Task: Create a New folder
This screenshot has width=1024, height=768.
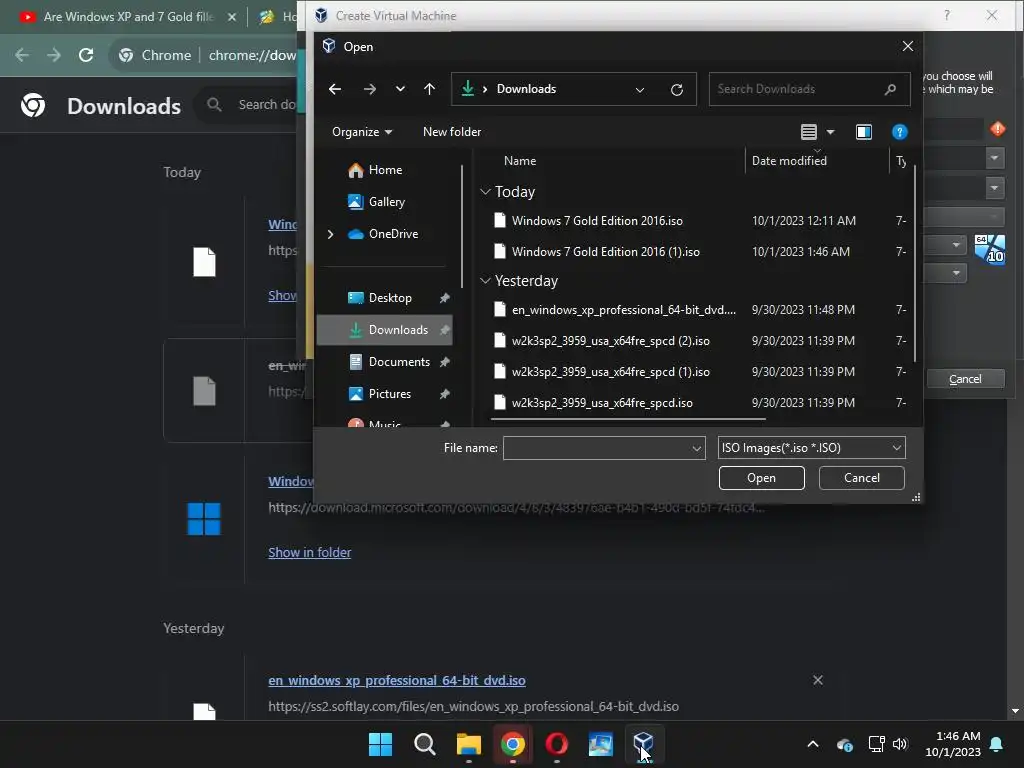Action: pyautogui.click(x=452, y=132)
